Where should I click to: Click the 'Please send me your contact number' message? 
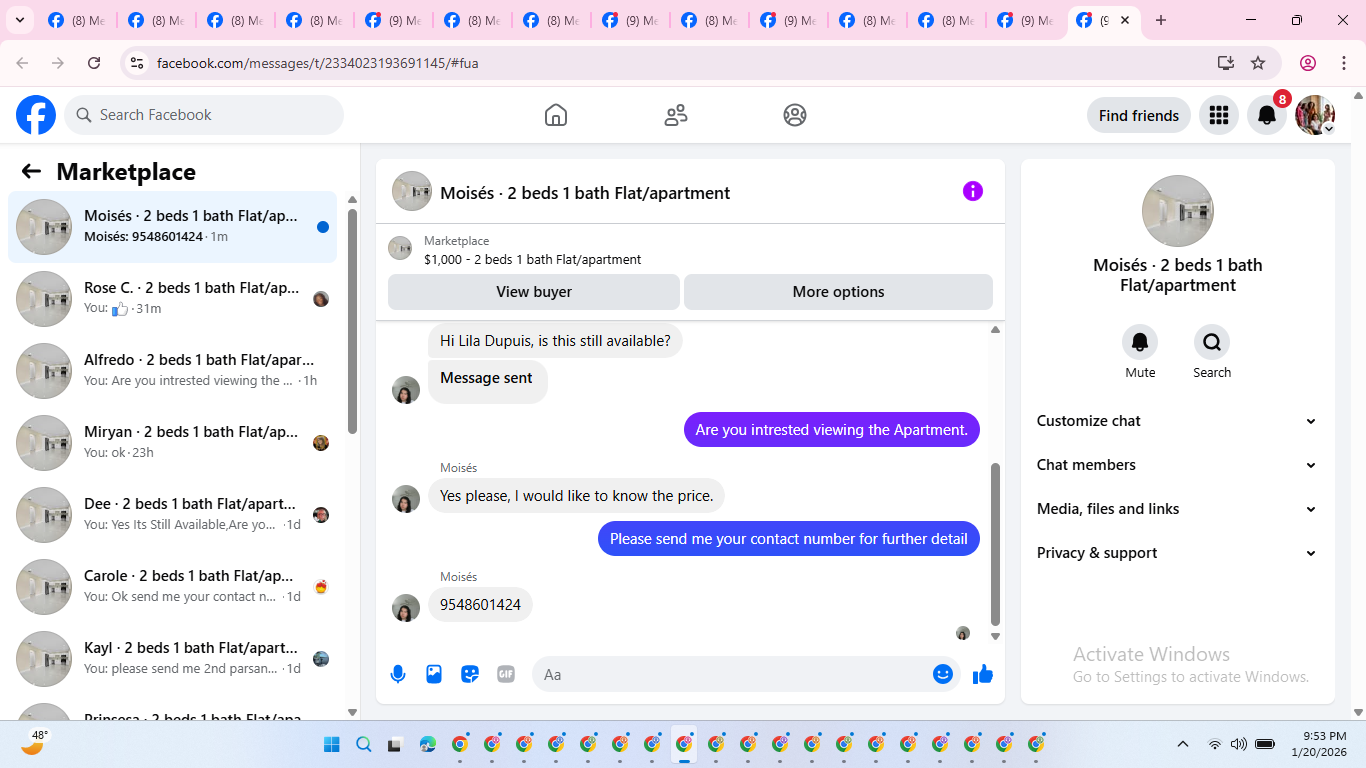point(789,539)
